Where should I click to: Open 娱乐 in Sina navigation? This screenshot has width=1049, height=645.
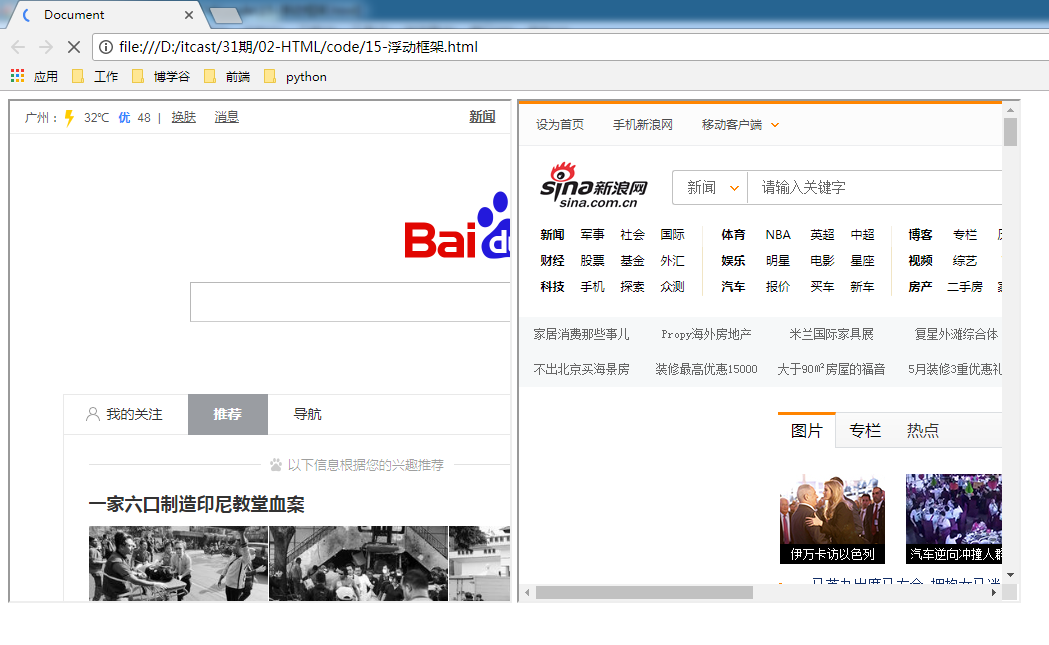[x=733, y=260]
